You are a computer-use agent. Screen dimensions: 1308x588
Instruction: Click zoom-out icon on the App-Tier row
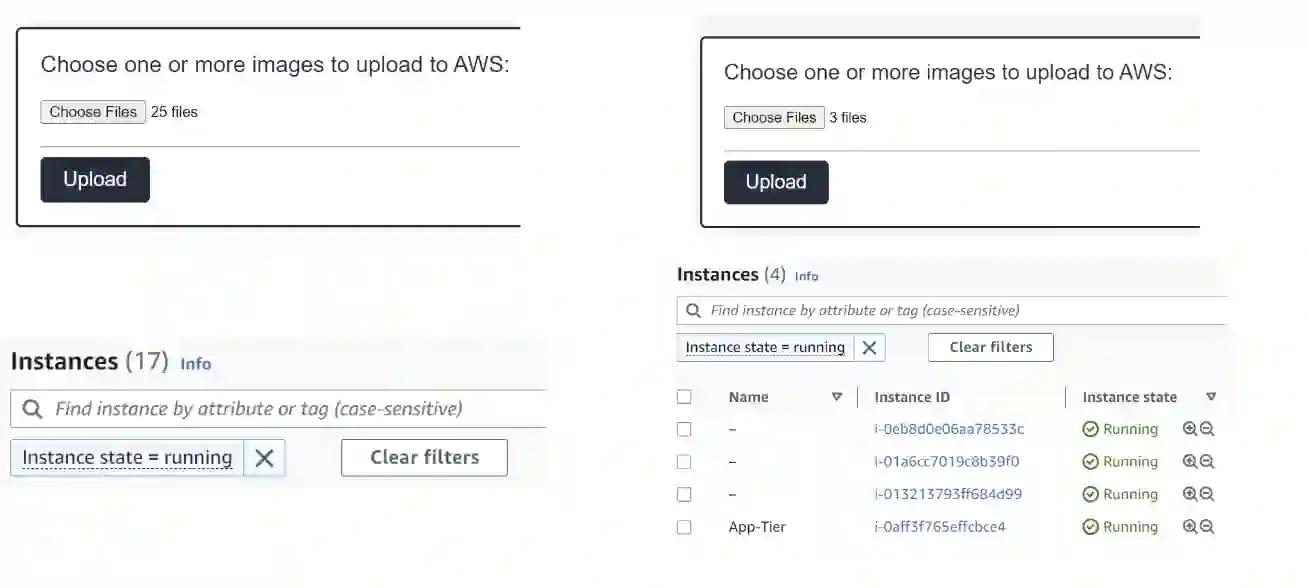point(1207,527)
